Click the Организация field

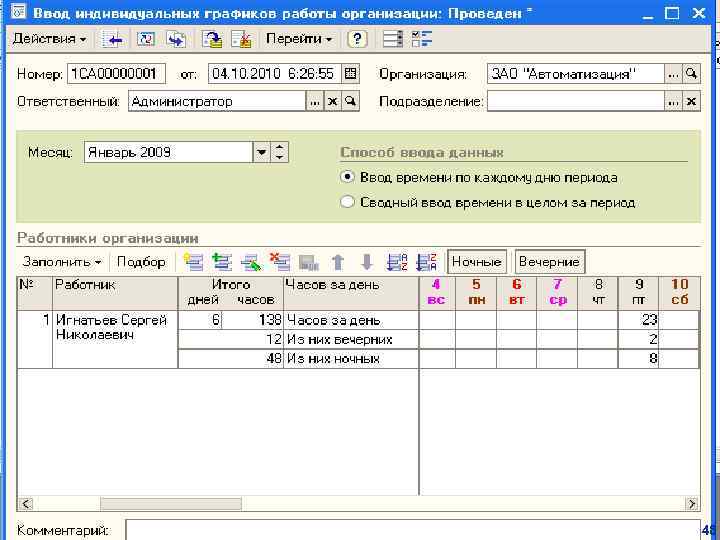[x=576, y=74]
